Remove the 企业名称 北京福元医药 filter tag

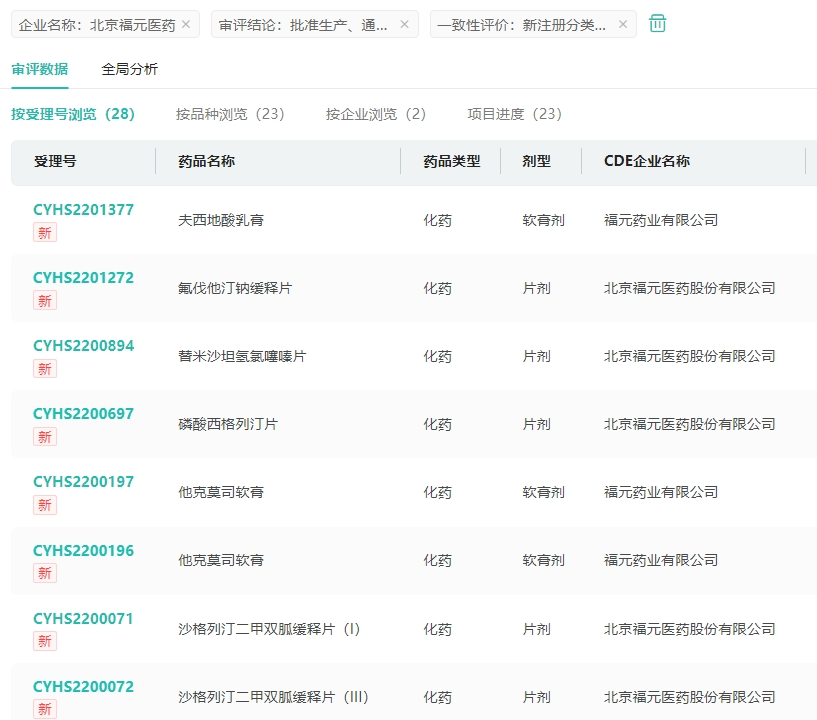[186, 24]
